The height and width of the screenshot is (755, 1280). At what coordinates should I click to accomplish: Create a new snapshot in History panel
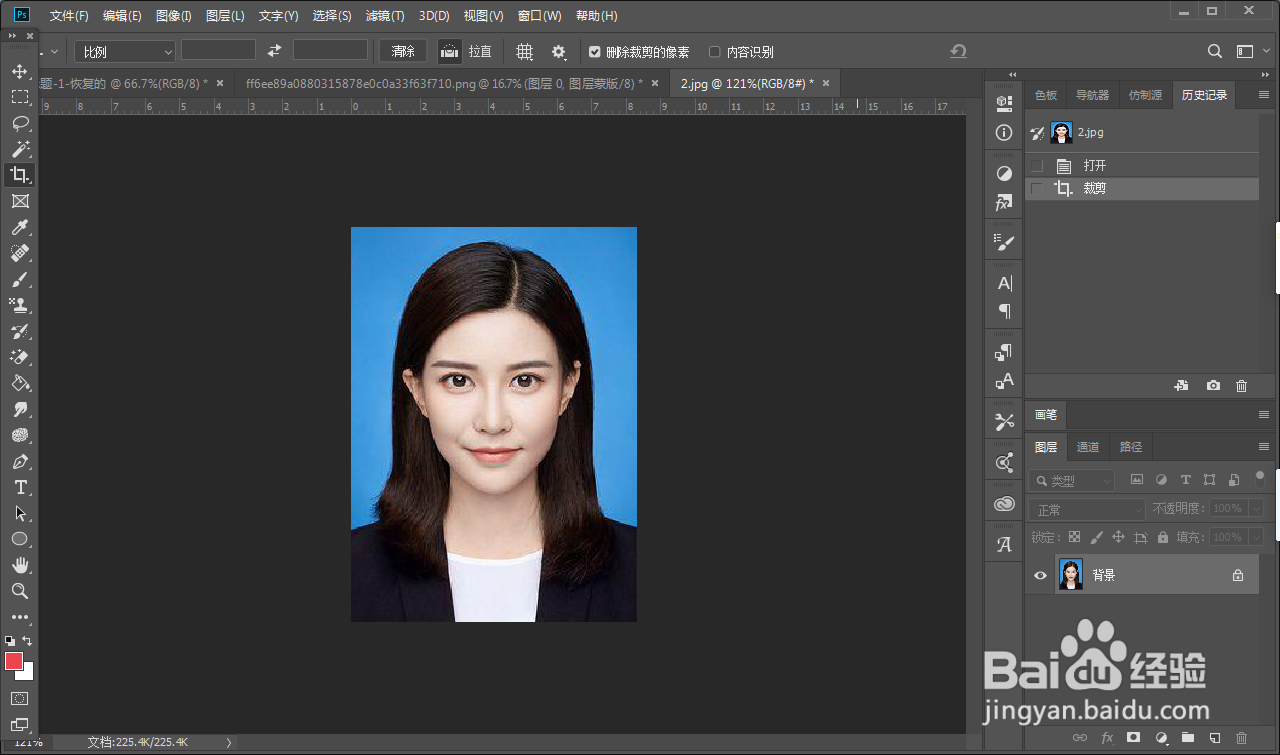tap(1212, 385)
